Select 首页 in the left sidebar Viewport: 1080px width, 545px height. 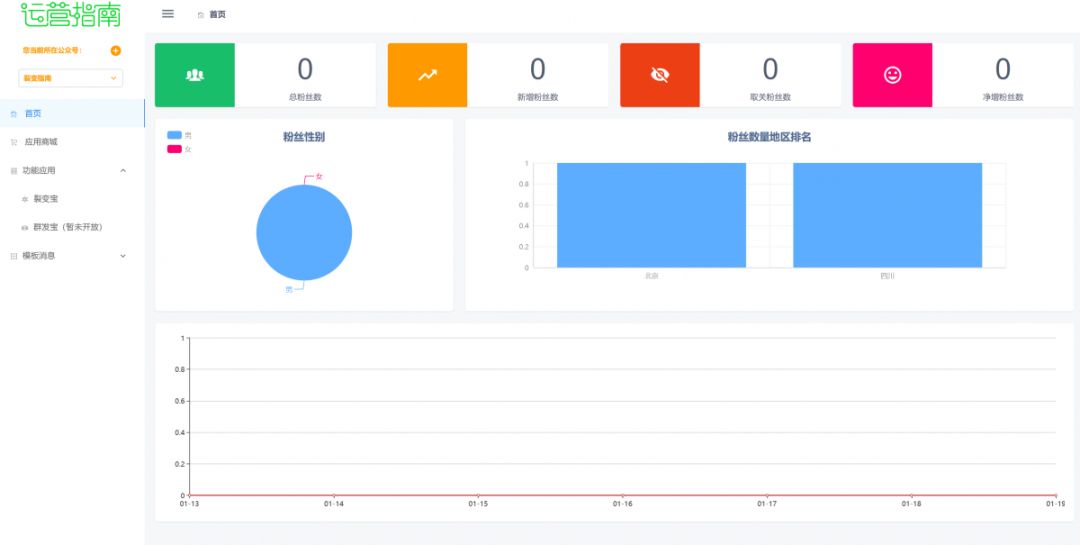coord(33,114)
